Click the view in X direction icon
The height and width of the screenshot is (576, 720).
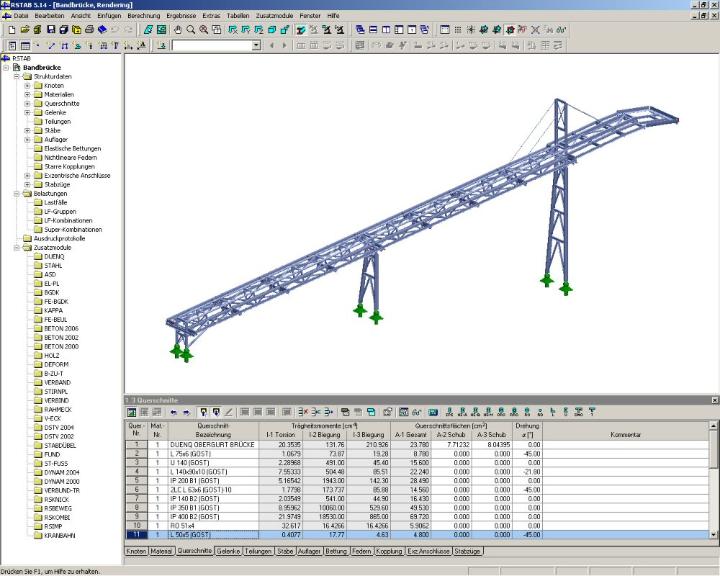coord(233,30)
